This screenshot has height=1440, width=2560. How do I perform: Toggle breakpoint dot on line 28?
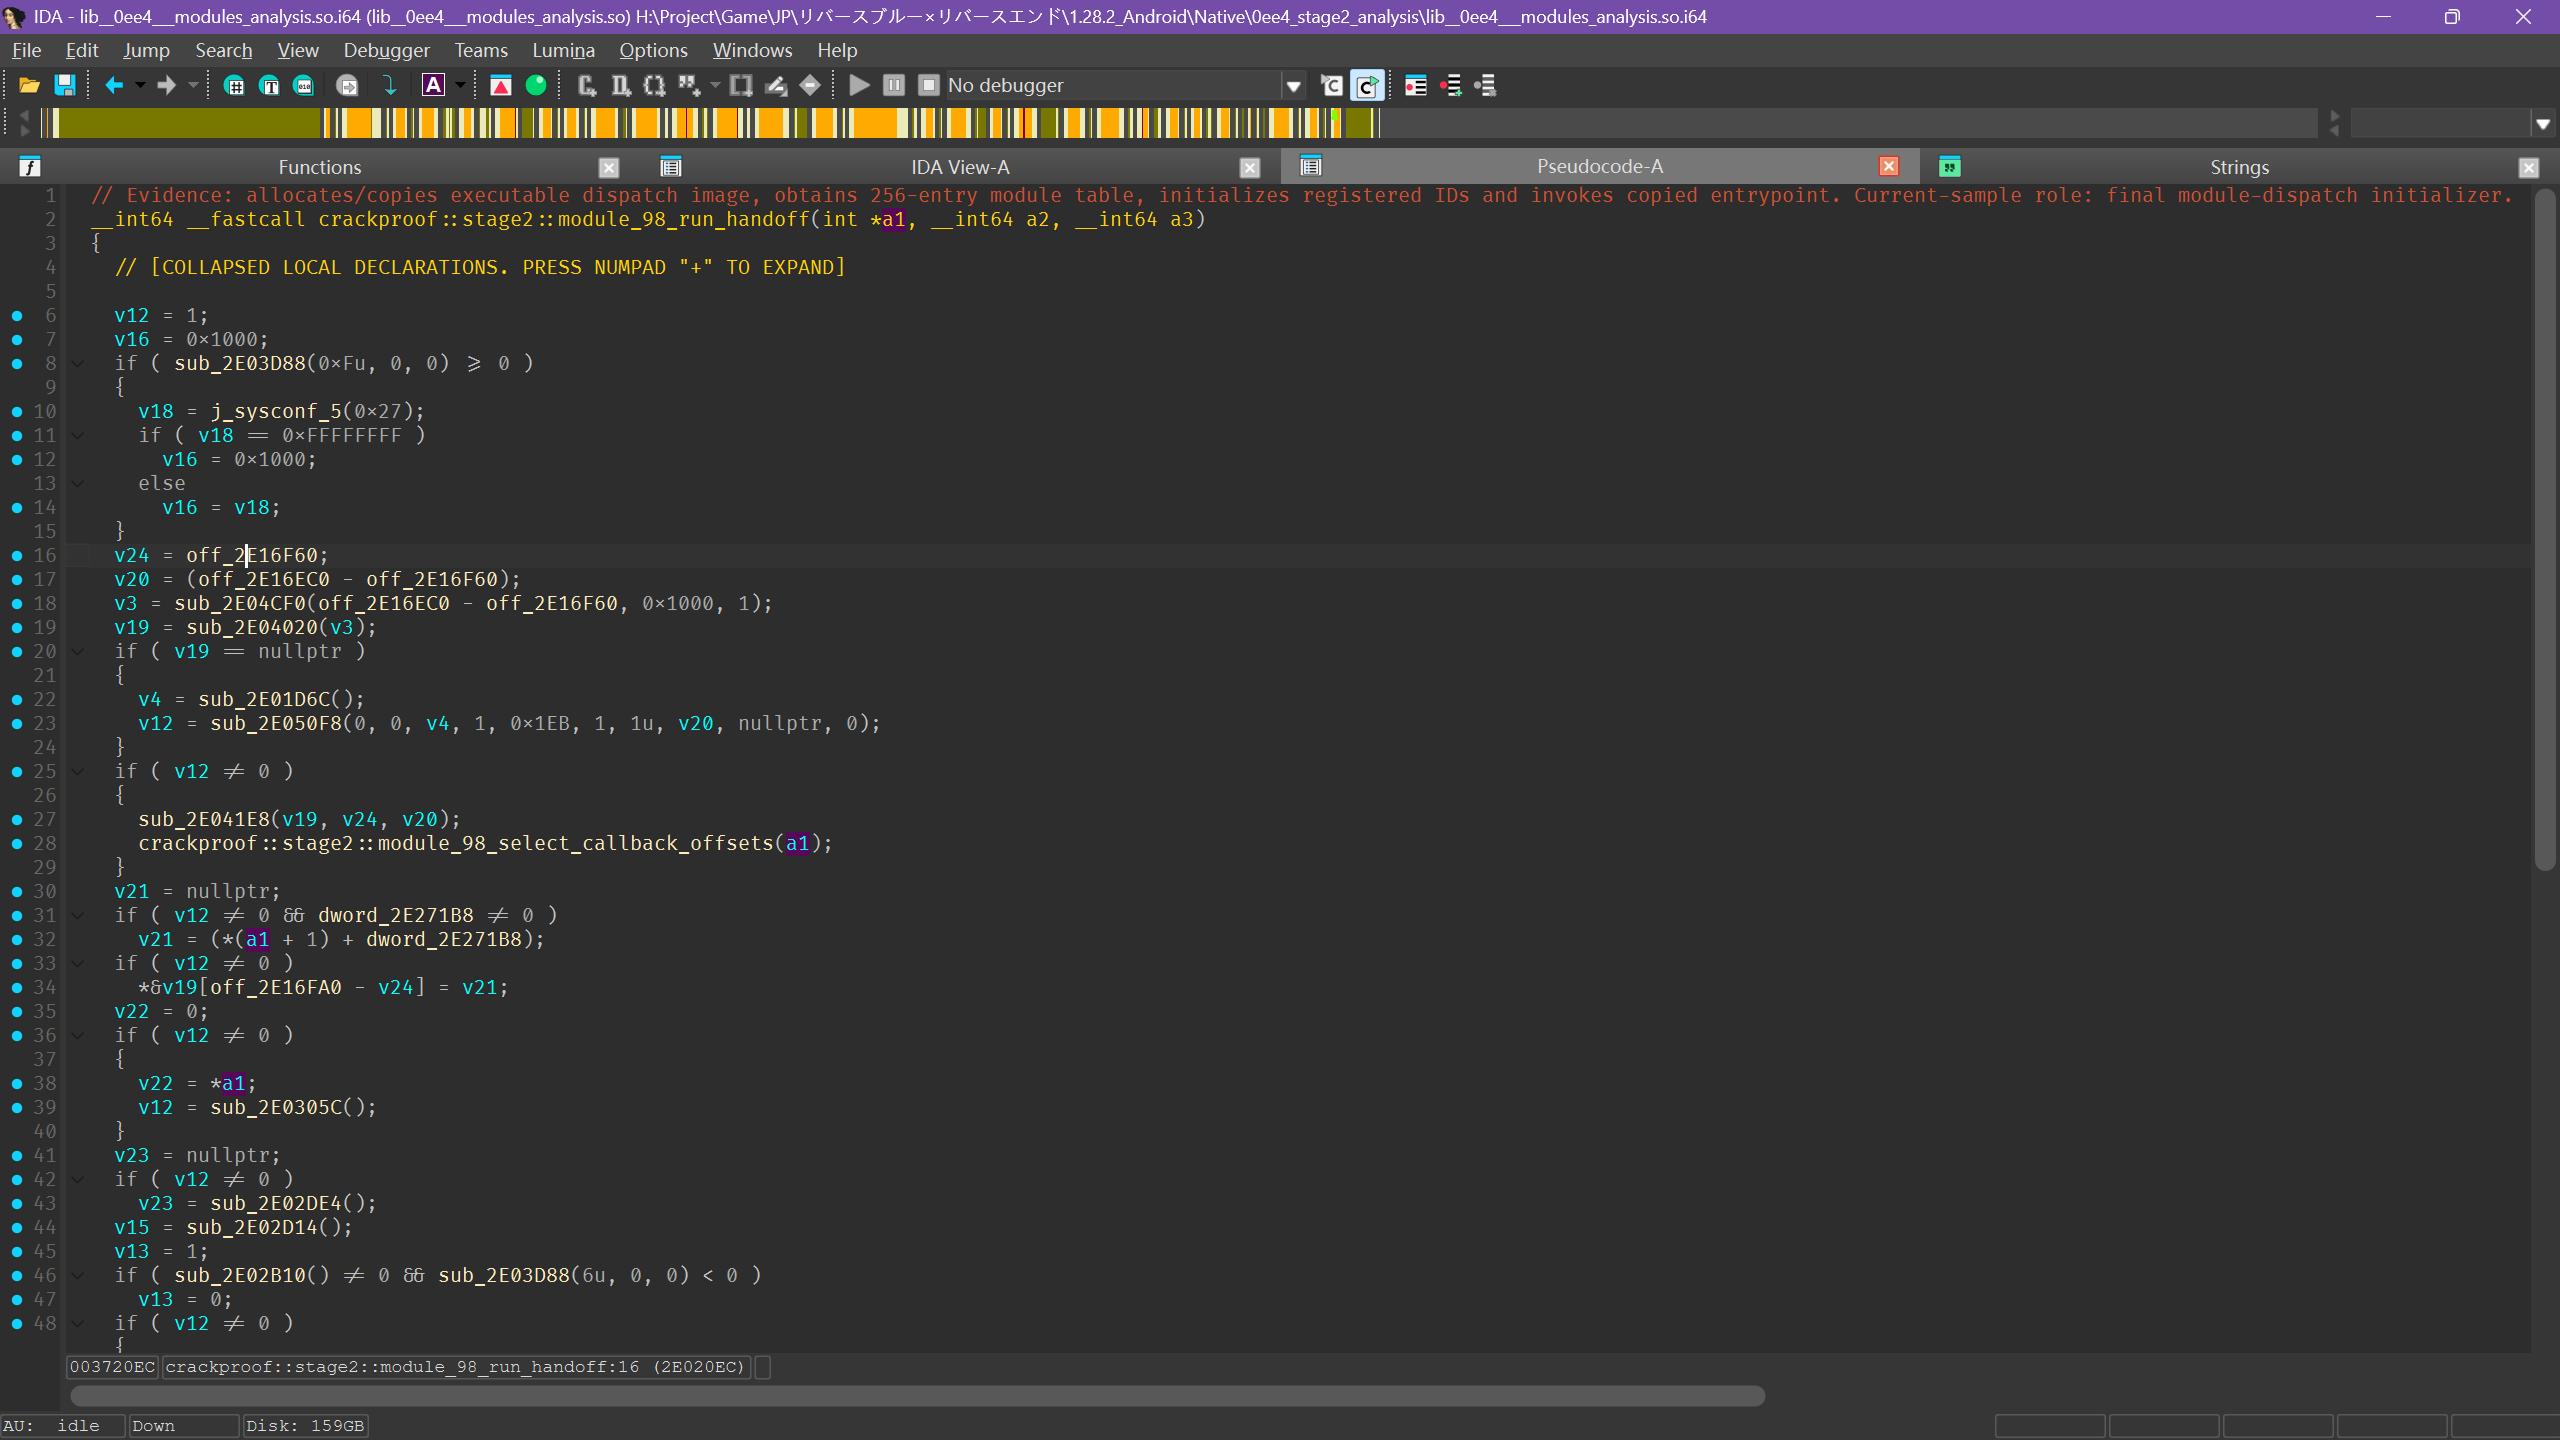point(17,844)
